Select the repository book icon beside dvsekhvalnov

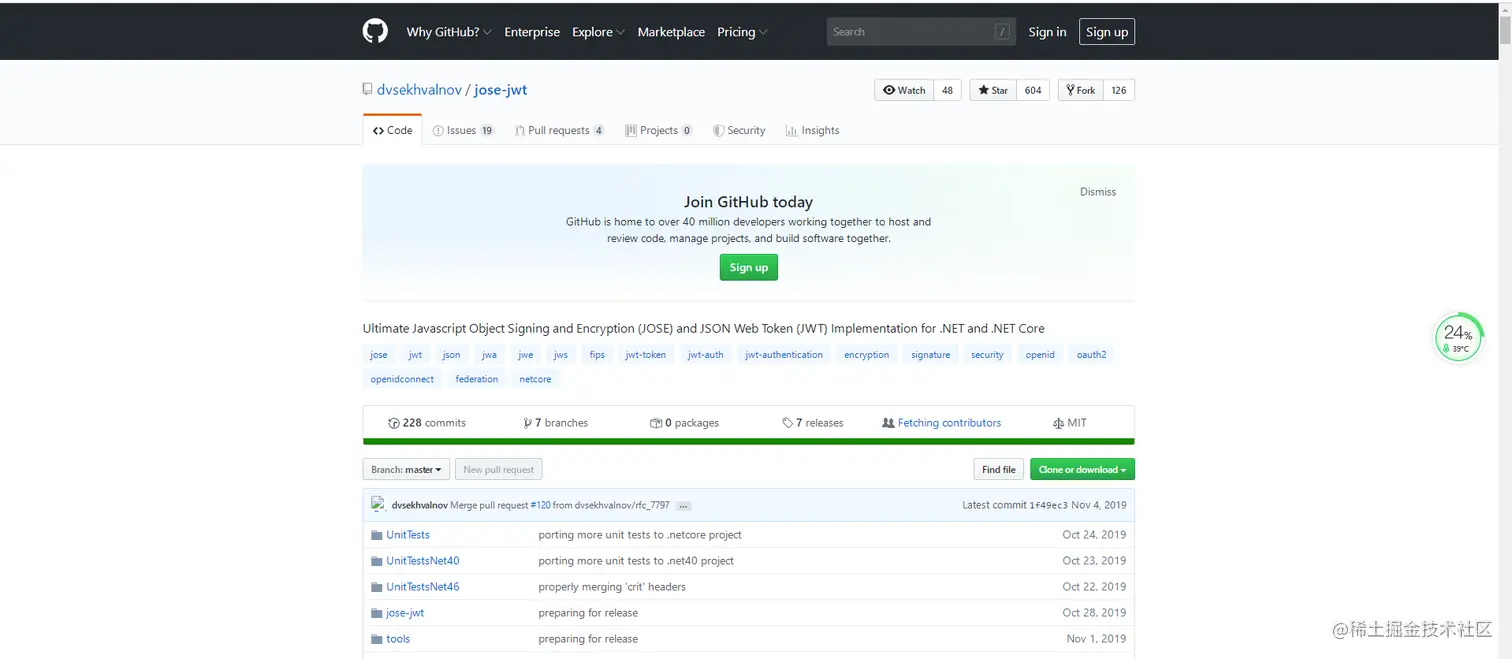(x=367, y=89)
